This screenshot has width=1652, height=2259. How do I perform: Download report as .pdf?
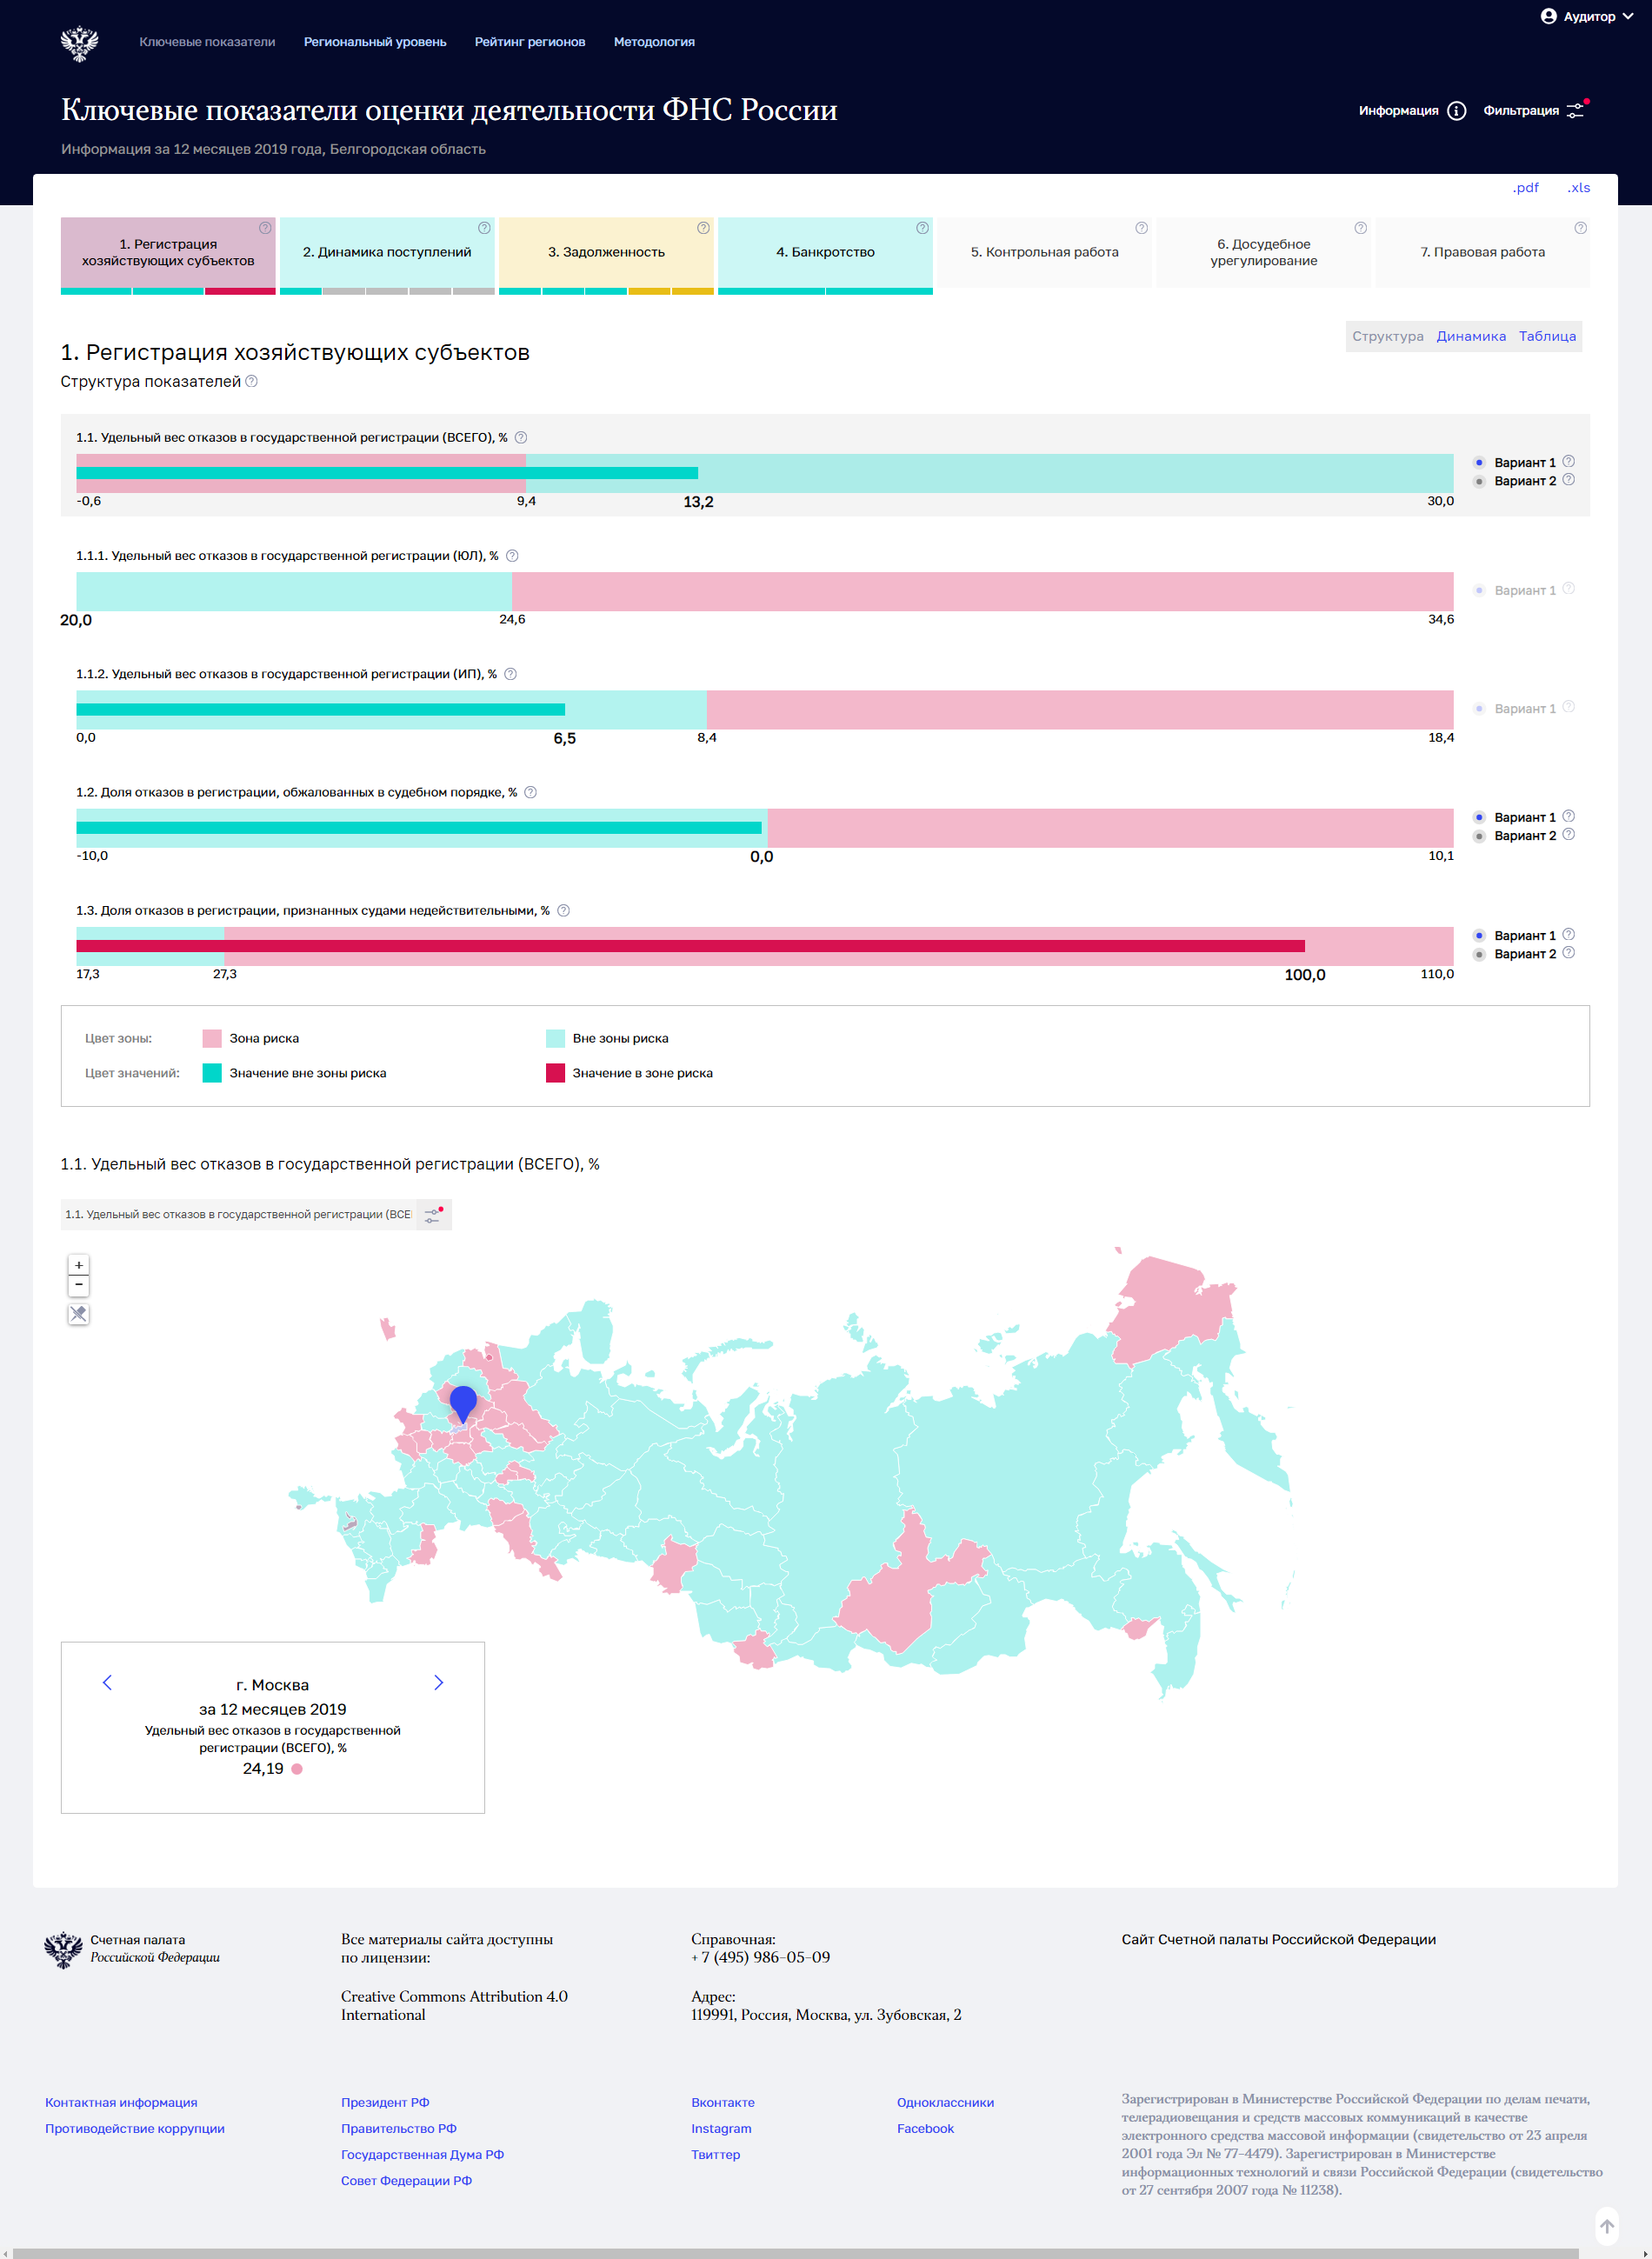(1525, 188)
